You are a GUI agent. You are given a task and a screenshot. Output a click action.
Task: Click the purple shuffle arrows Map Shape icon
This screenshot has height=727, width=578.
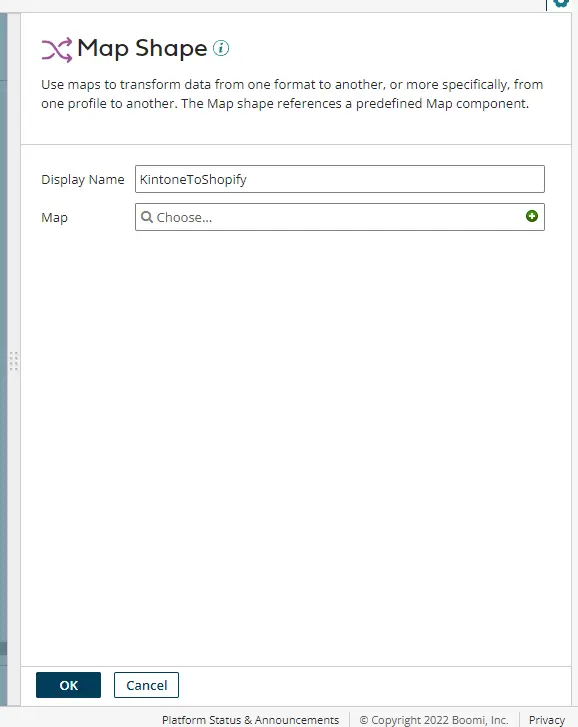[x=57, y=50]
